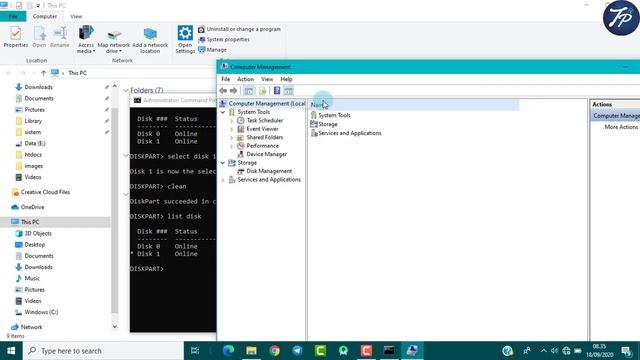The width and height of the screenshot is (640, 360).
Task: Click the Show/Hide Console Tree toolbar icon
Action: coord(249,91)
